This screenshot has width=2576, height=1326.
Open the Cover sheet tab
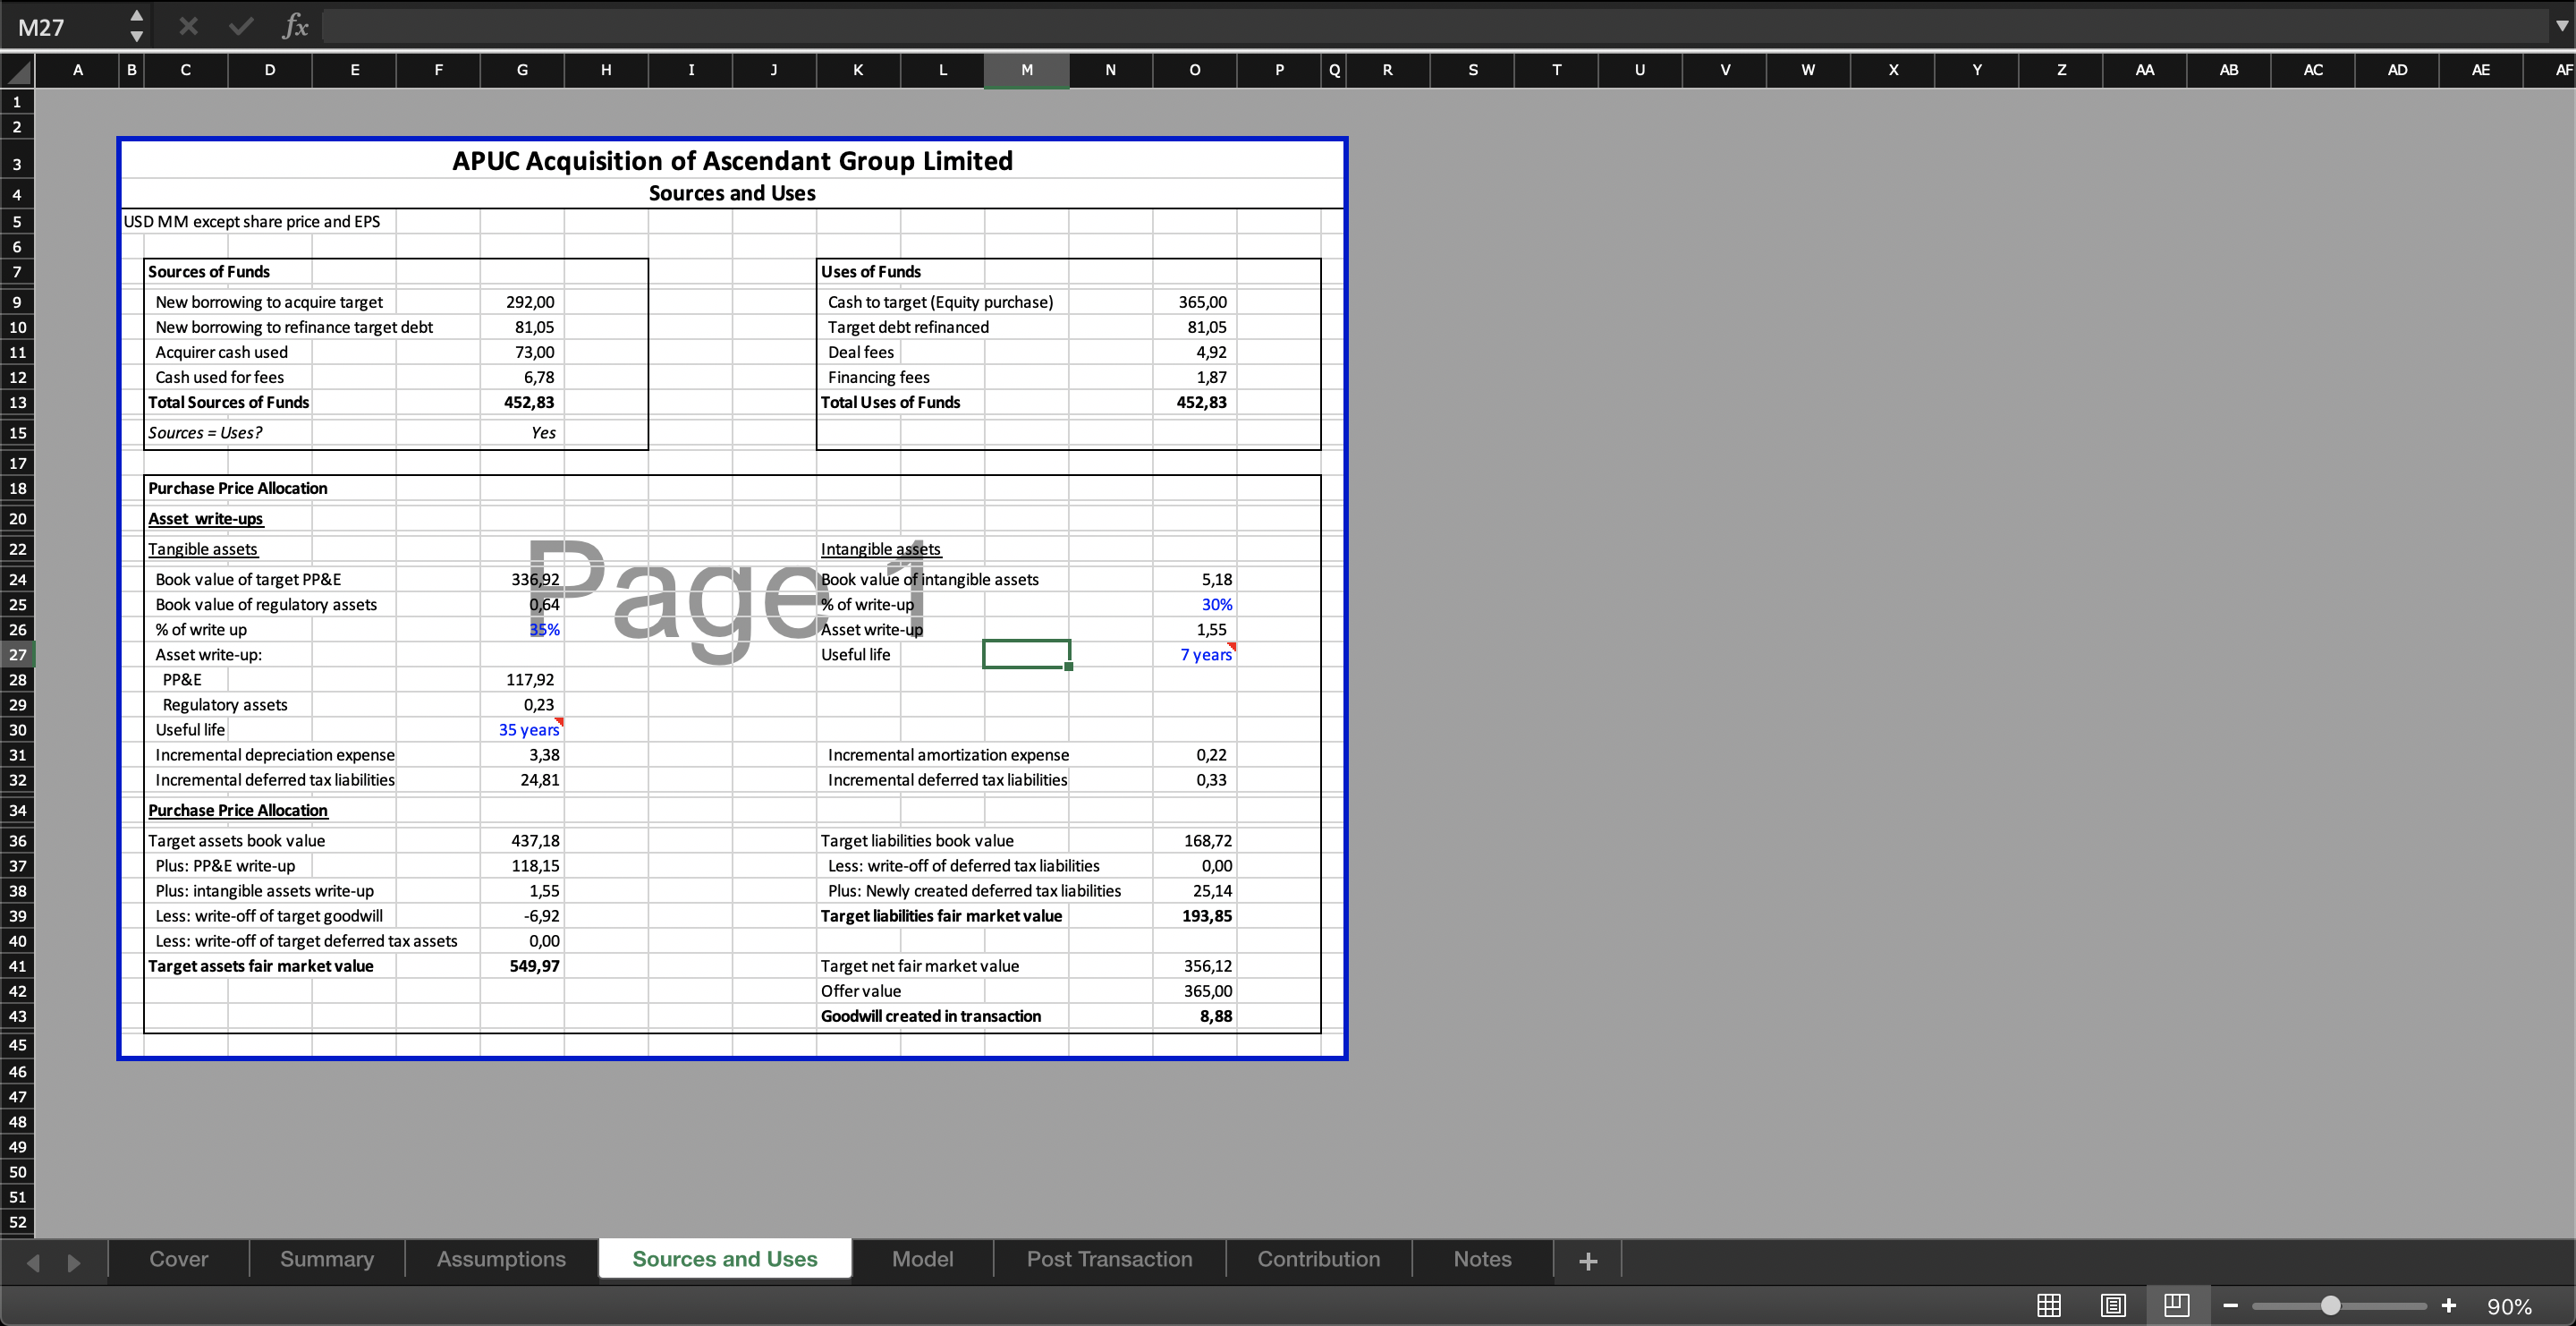coord(179,1259)
